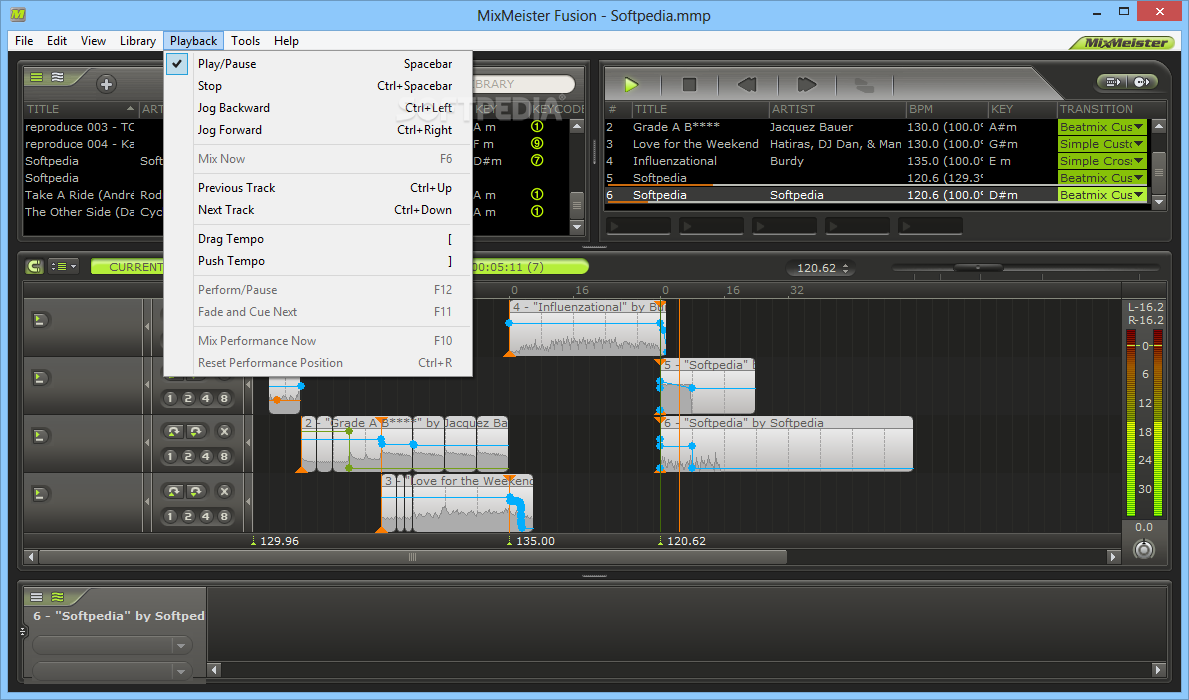The width and height of the screenshot is (1189, 700).
Task: Click the track icon in the Grade A B**** lane
Action: click(40, 436)
